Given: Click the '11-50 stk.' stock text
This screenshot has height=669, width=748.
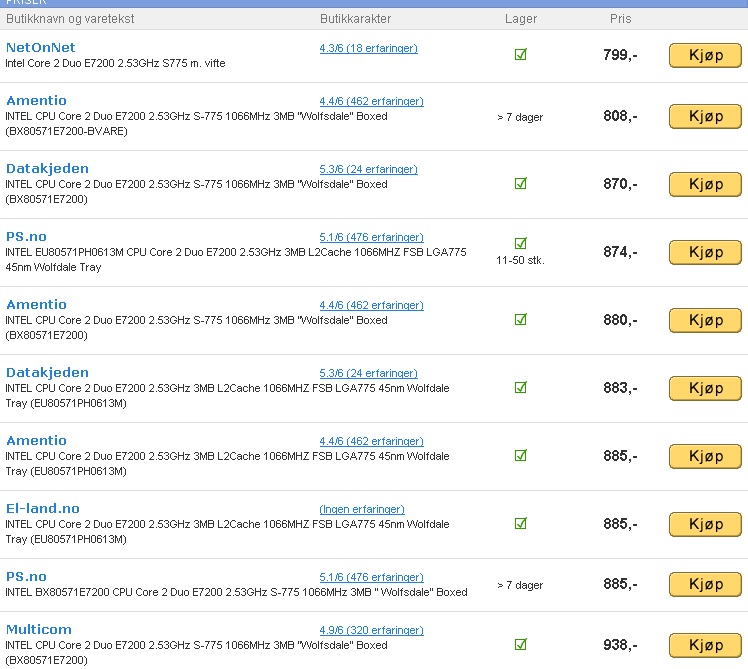Looking at the screenshot, I should 520,261.
